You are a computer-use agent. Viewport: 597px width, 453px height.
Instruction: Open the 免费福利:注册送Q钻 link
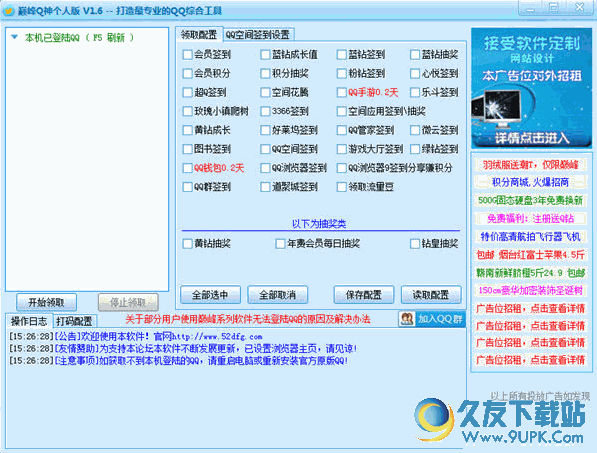pyautogui.click(x=530, y=219)
